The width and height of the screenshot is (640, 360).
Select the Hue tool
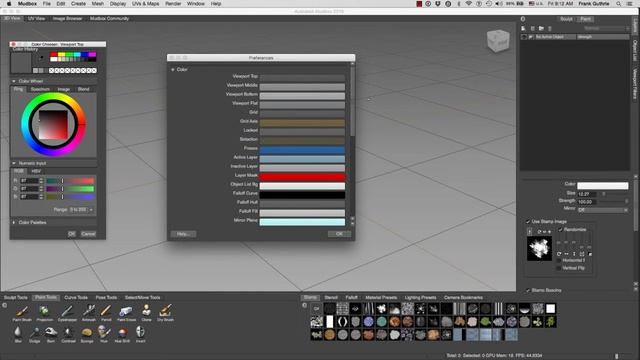104,333
